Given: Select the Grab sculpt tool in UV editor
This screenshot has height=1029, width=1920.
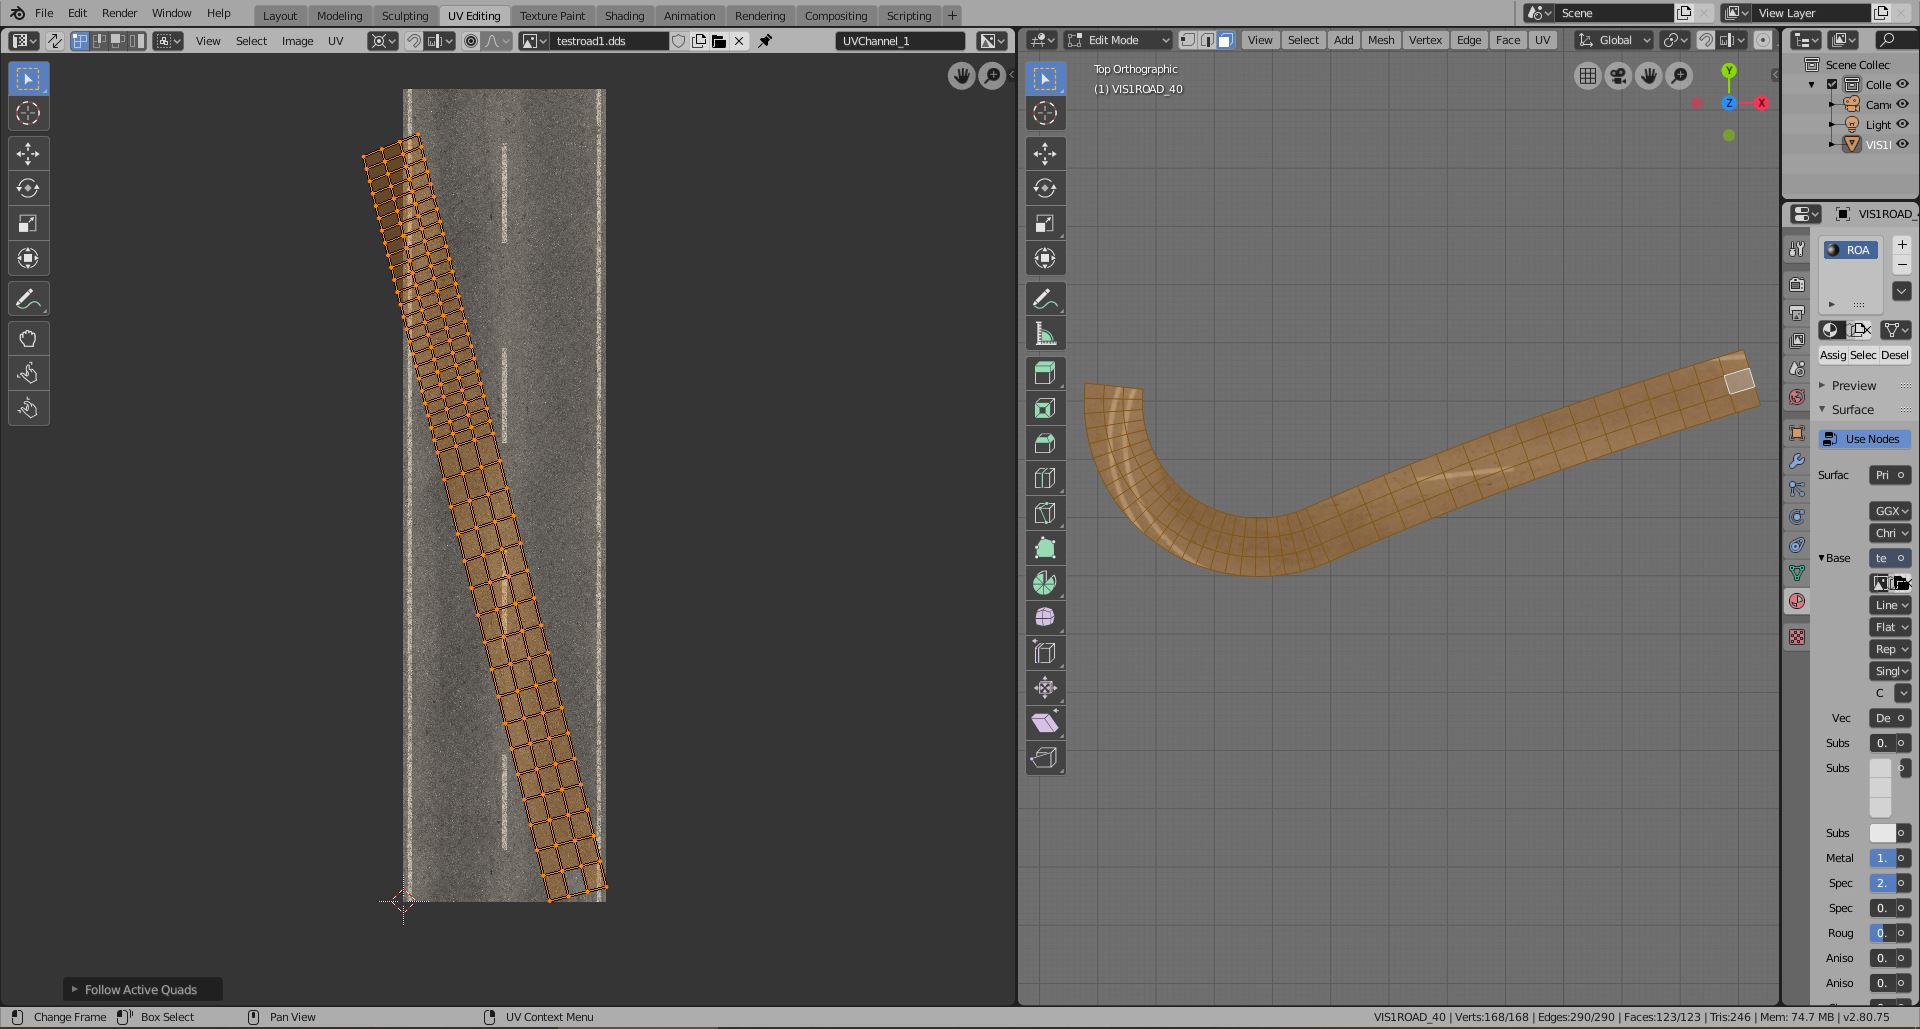Looking at the screenshot, I should (x=28, y=338).
